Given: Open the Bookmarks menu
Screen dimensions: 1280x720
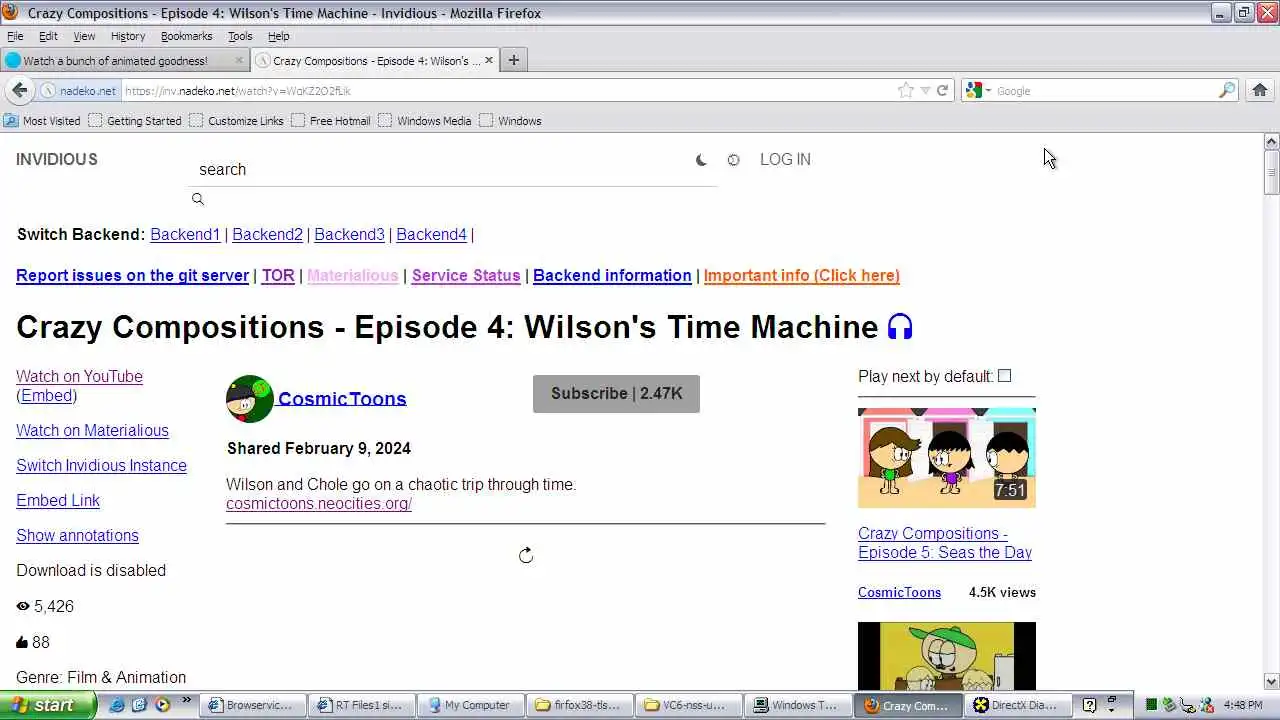Looking at the screenshot, I should 186,36.
